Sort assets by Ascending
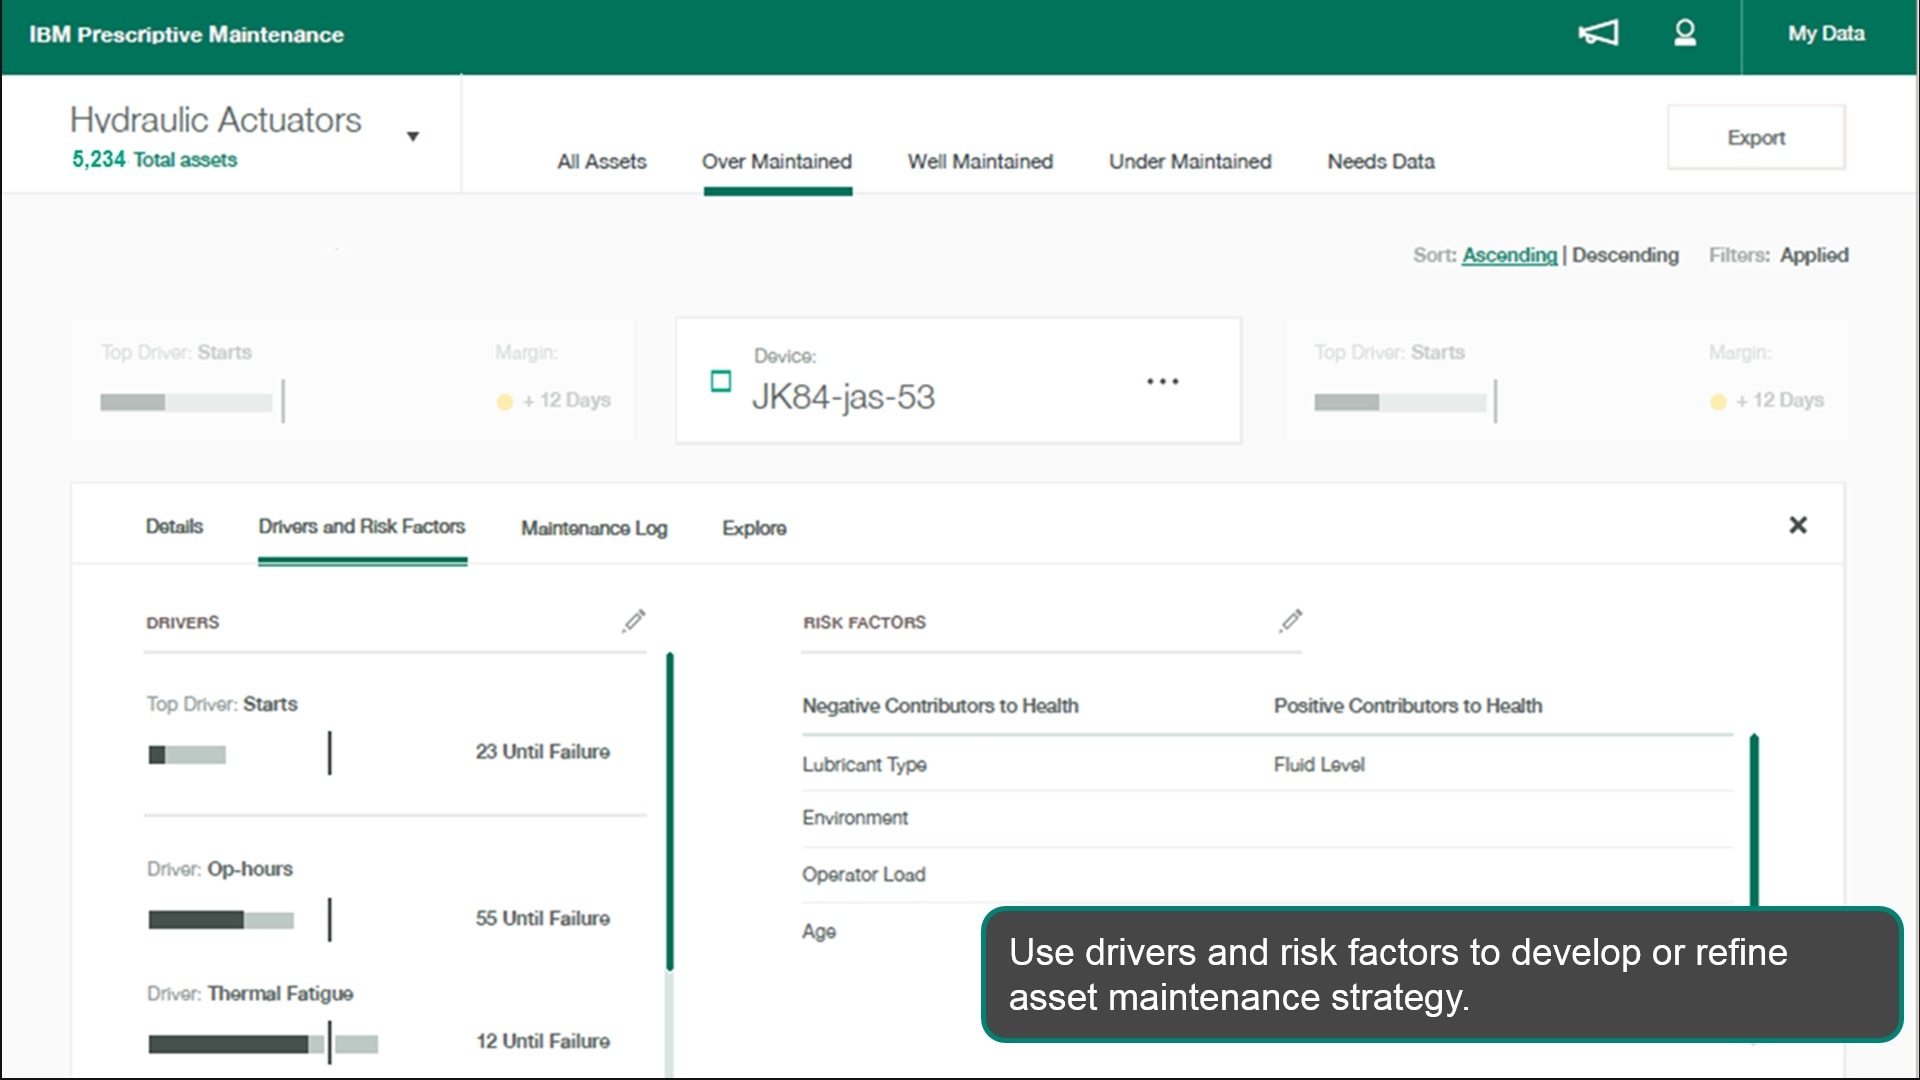The width and height of the screenshot is (1920, 1080). tap(1509, 255)
